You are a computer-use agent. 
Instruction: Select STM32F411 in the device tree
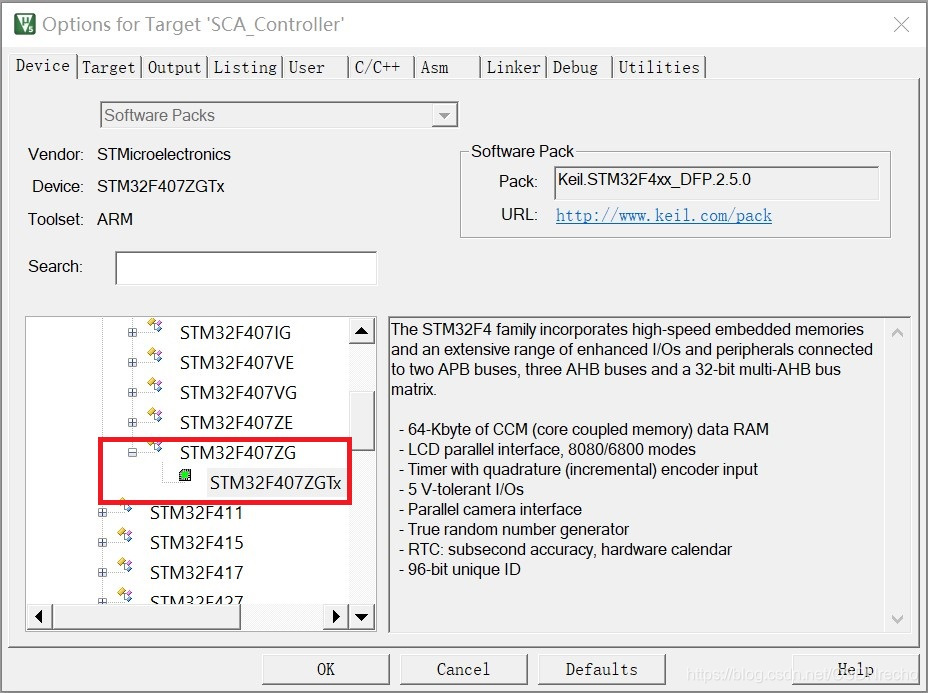pos(196,513)
